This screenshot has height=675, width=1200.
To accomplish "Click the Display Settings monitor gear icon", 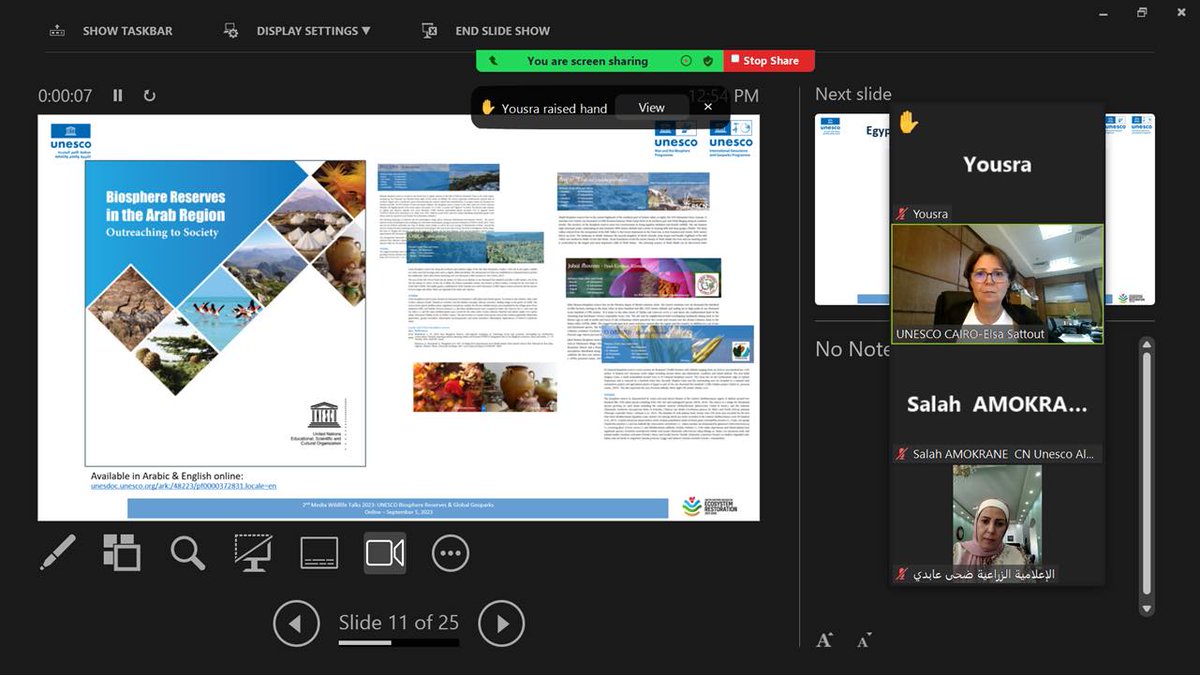I will click(231, 31).
